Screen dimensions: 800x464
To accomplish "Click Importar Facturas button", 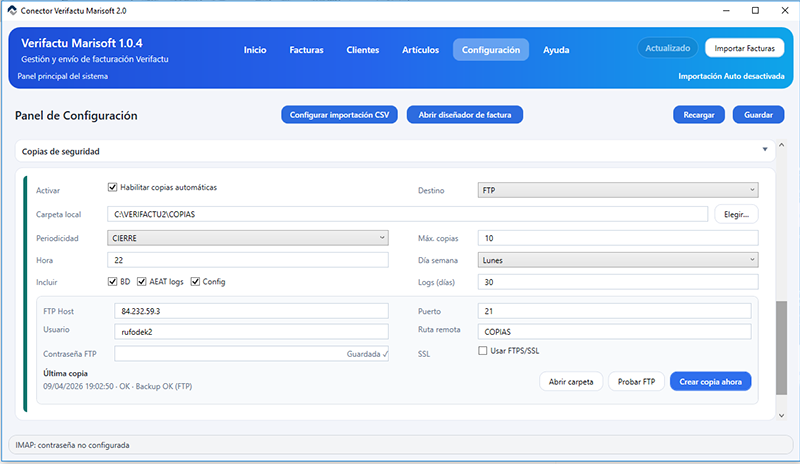I will (x=744, y=48).
